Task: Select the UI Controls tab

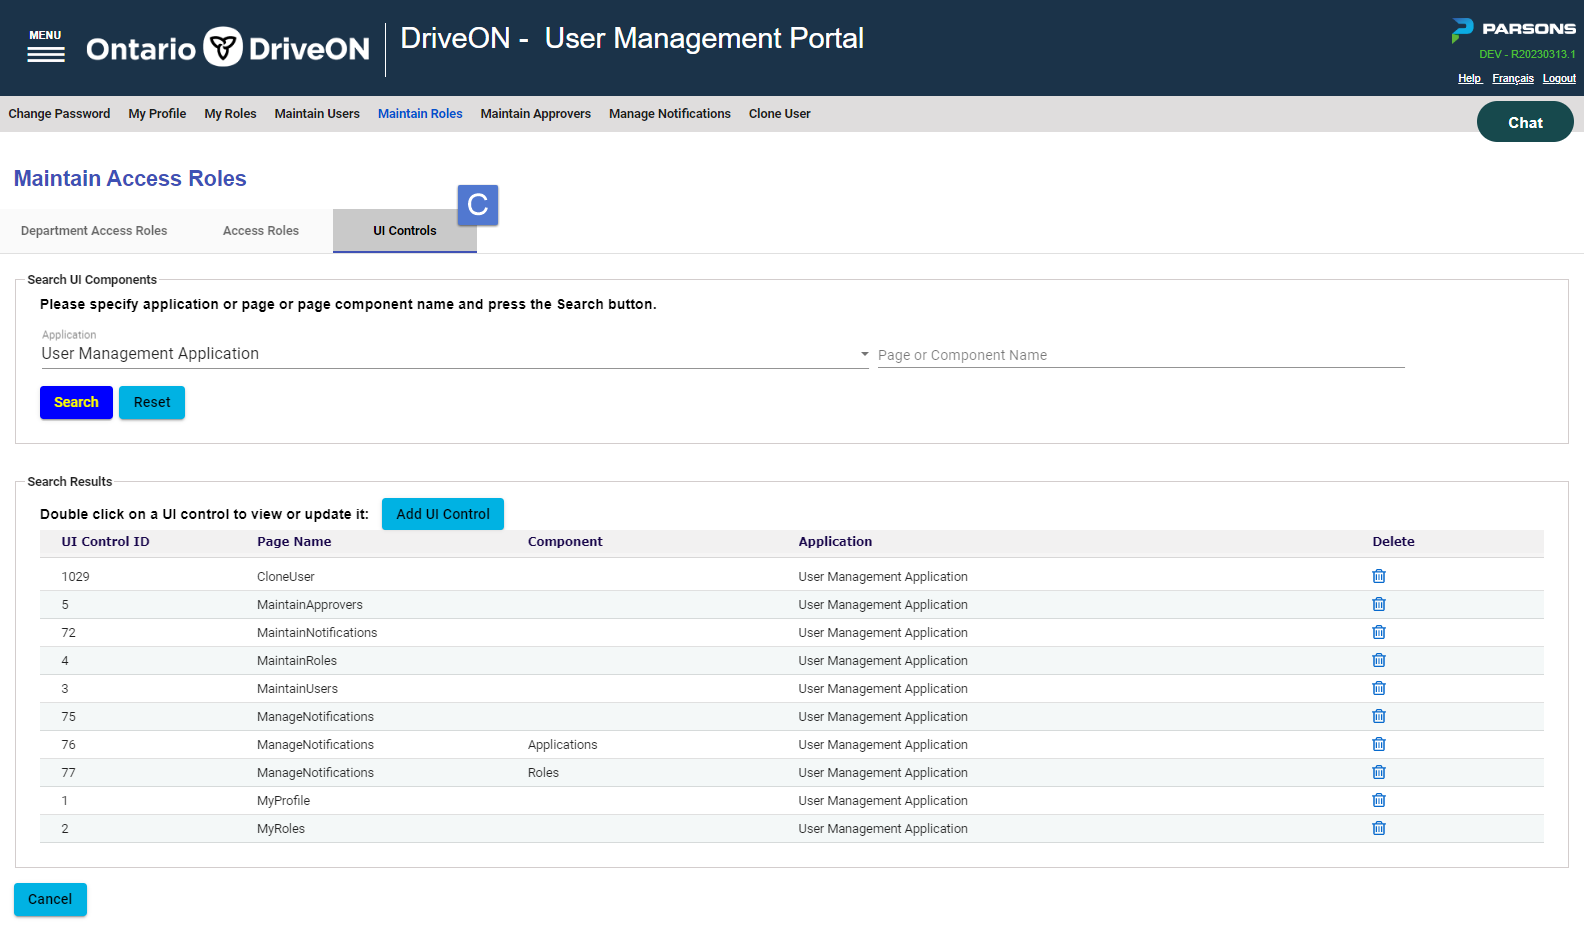Action: pyautogui.click(x=405, y=231)
